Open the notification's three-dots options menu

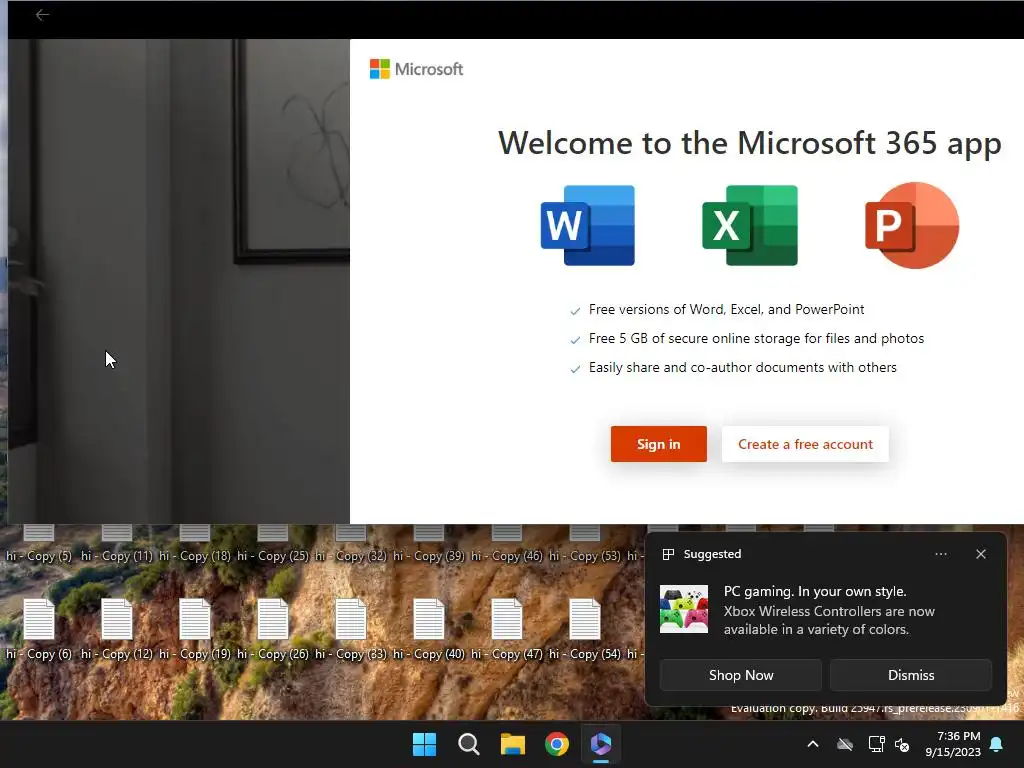940,554
